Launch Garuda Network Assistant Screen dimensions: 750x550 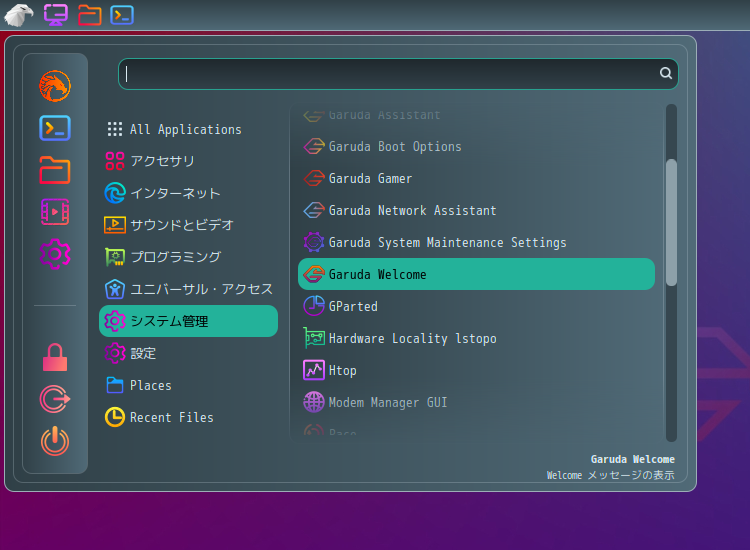[x=476, y=210]
